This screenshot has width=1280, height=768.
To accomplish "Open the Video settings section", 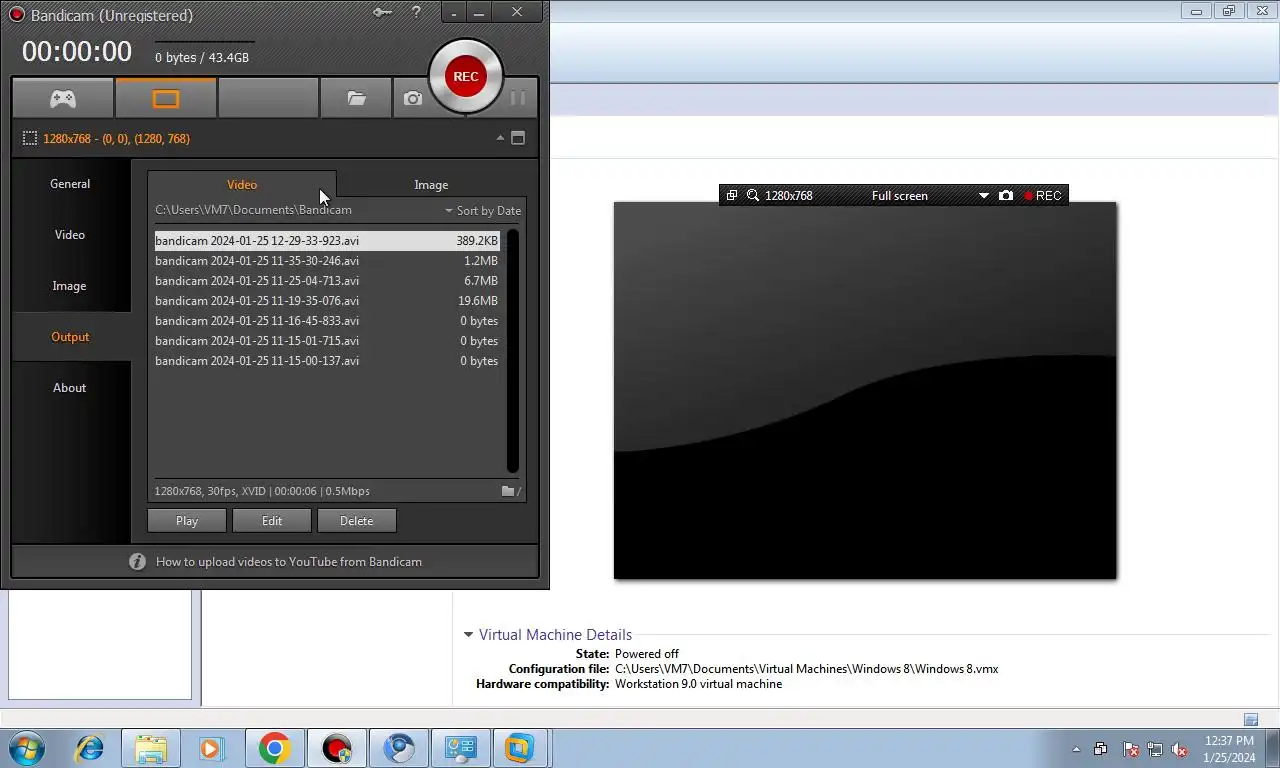I will 70,235.
